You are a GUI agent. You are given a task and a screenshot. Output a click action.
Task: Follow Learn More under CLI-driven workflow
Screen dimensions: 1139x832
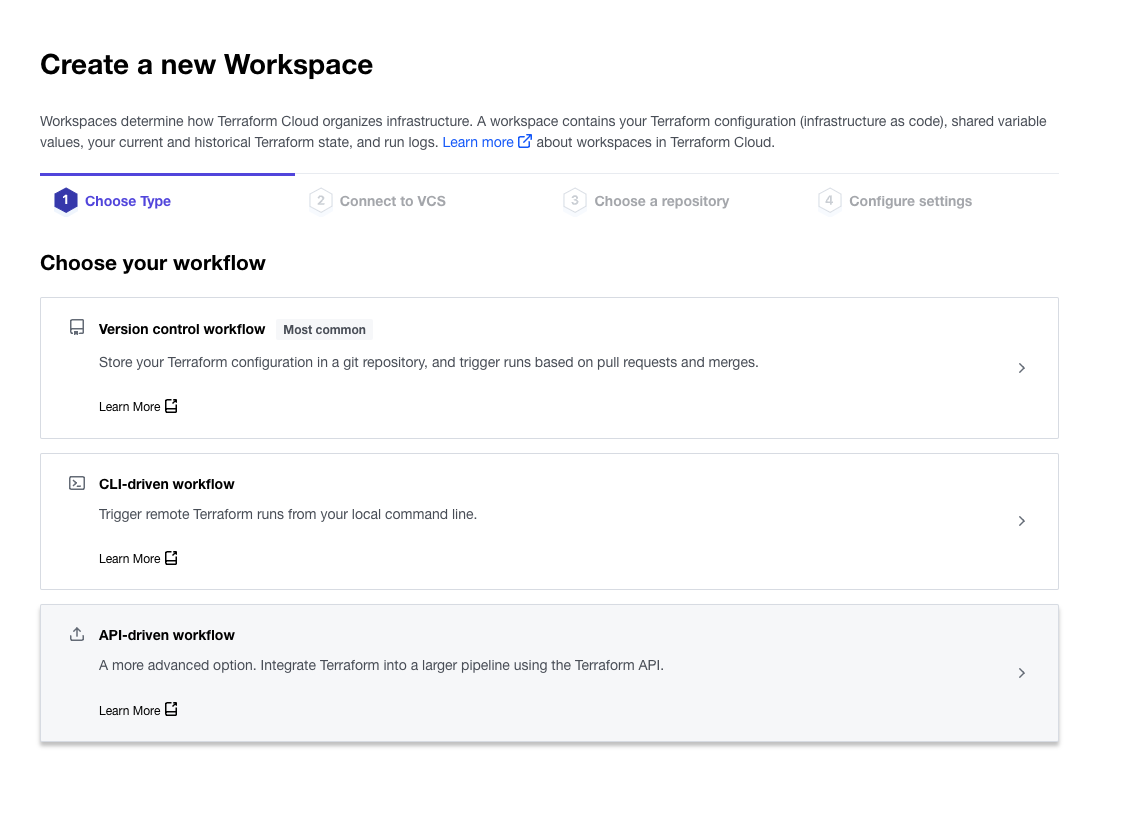130,559
